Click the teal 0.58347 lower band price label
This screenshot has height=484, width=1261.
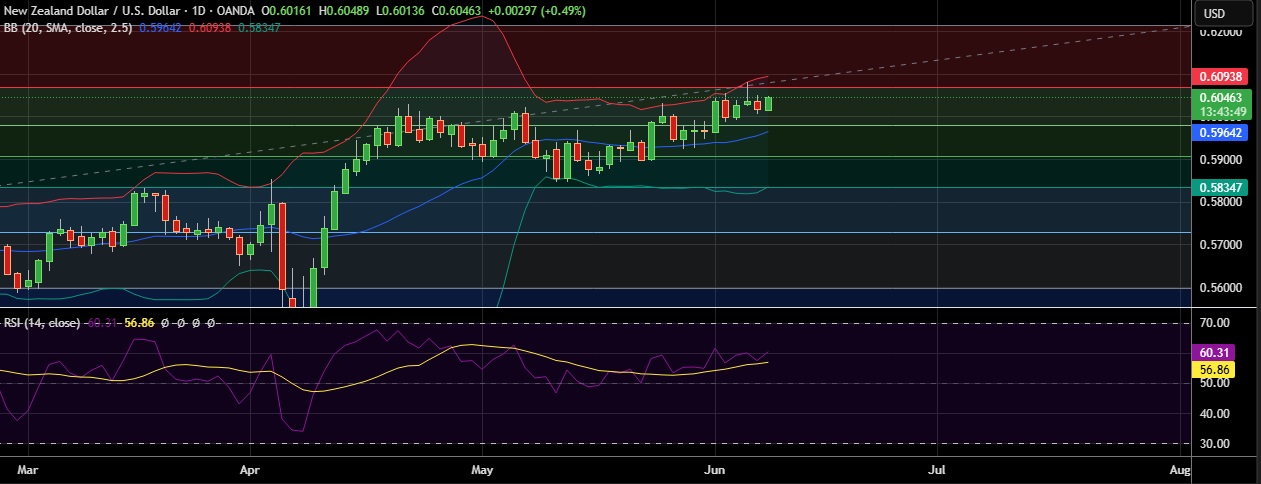coord(1218,187)
